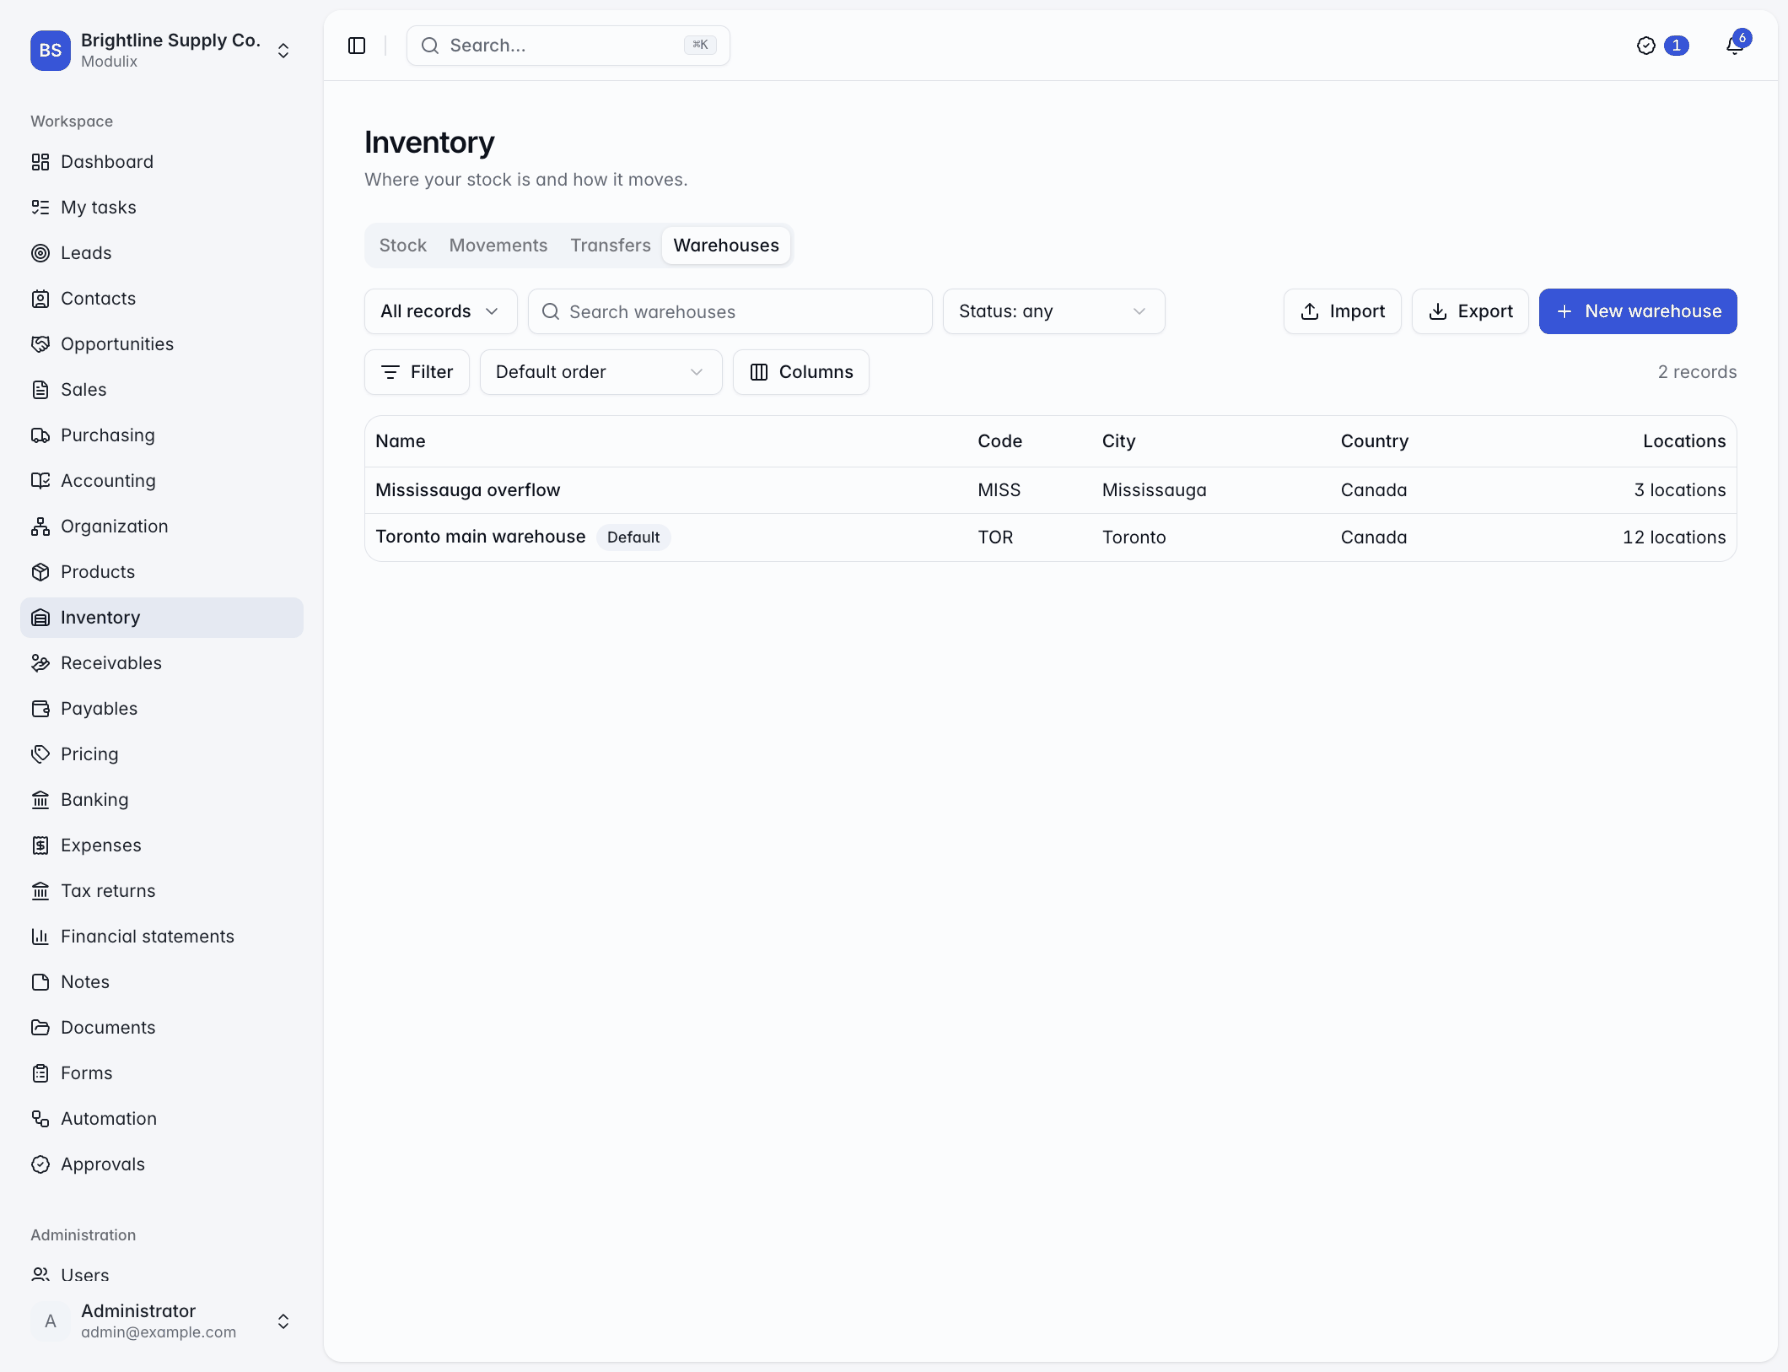Image resolution: width=1788 pixels, height=1372 pixels.
Task: Select the Warehouses tab
Action: pyautogui.click(x=726, y=245)
